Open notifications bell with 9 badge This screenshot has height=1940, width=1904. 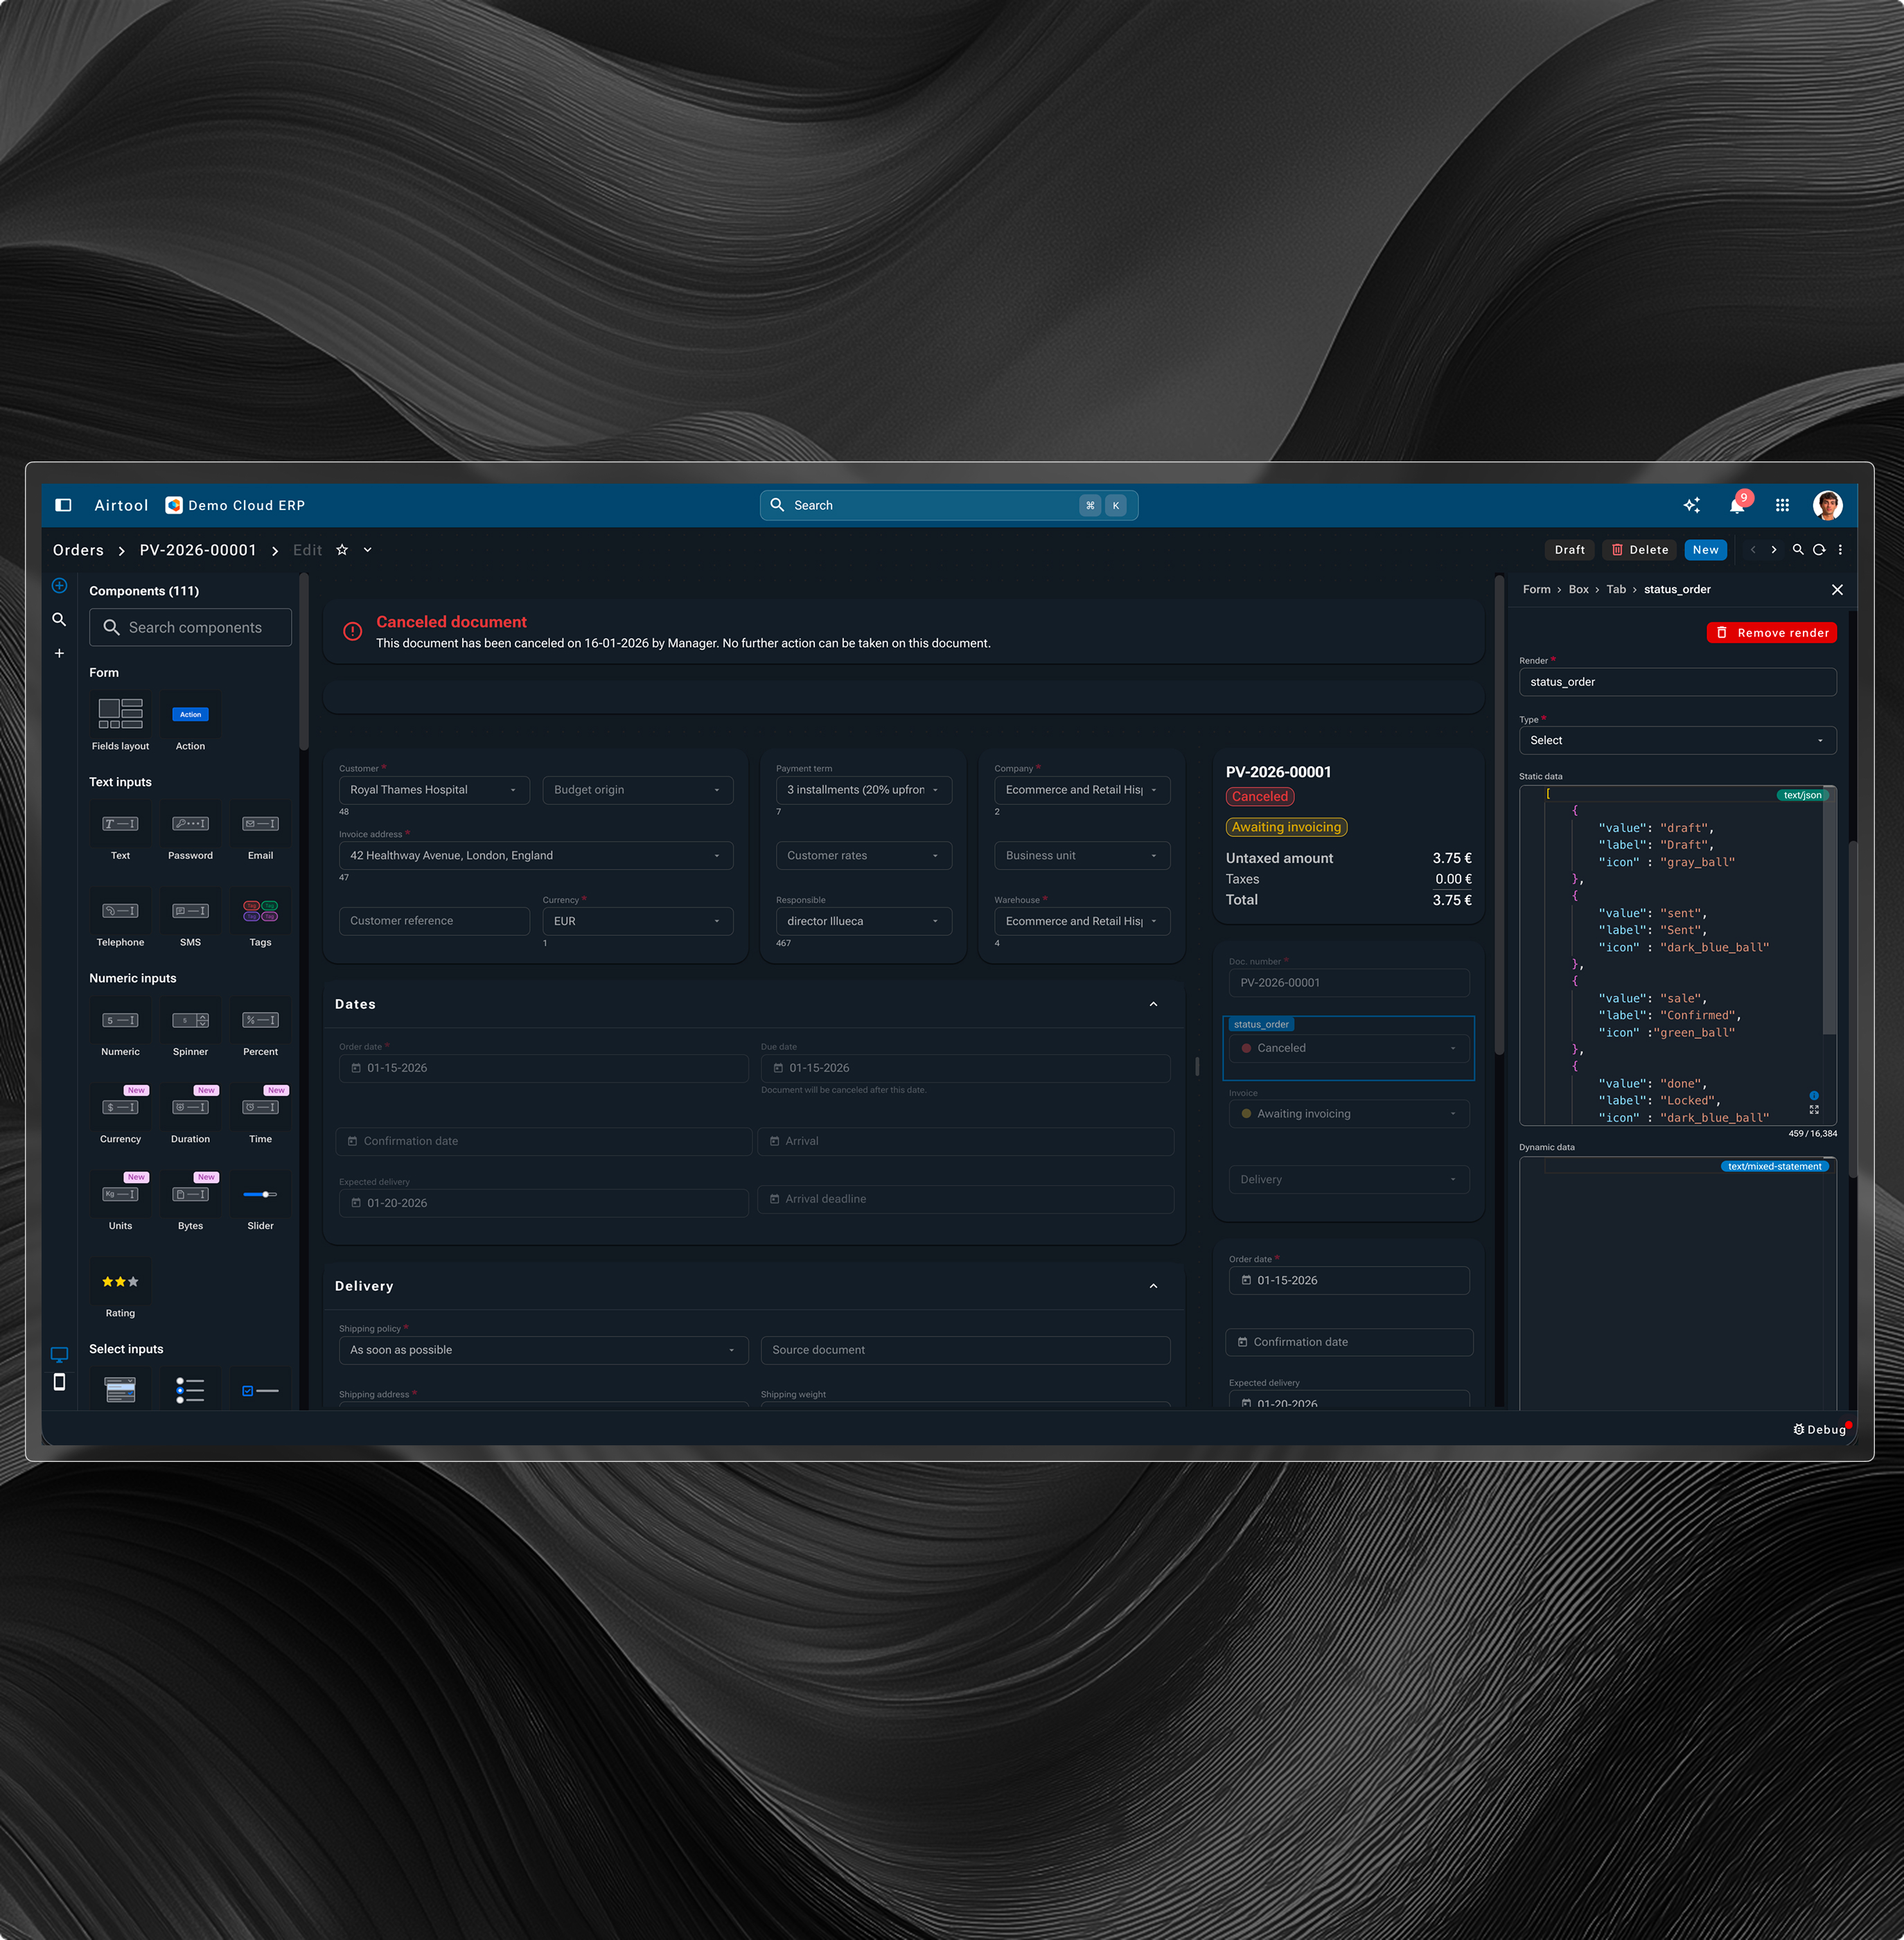coord(1737,505)
